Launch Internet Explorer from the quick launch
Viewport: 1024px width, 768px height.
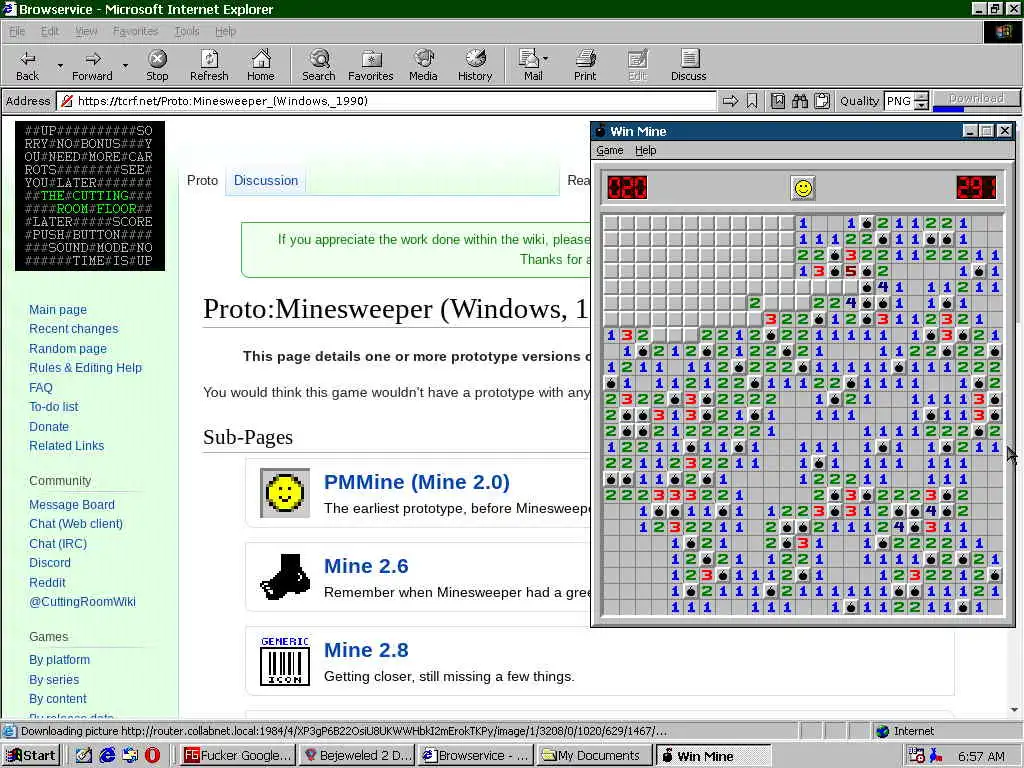pos(107,755)
